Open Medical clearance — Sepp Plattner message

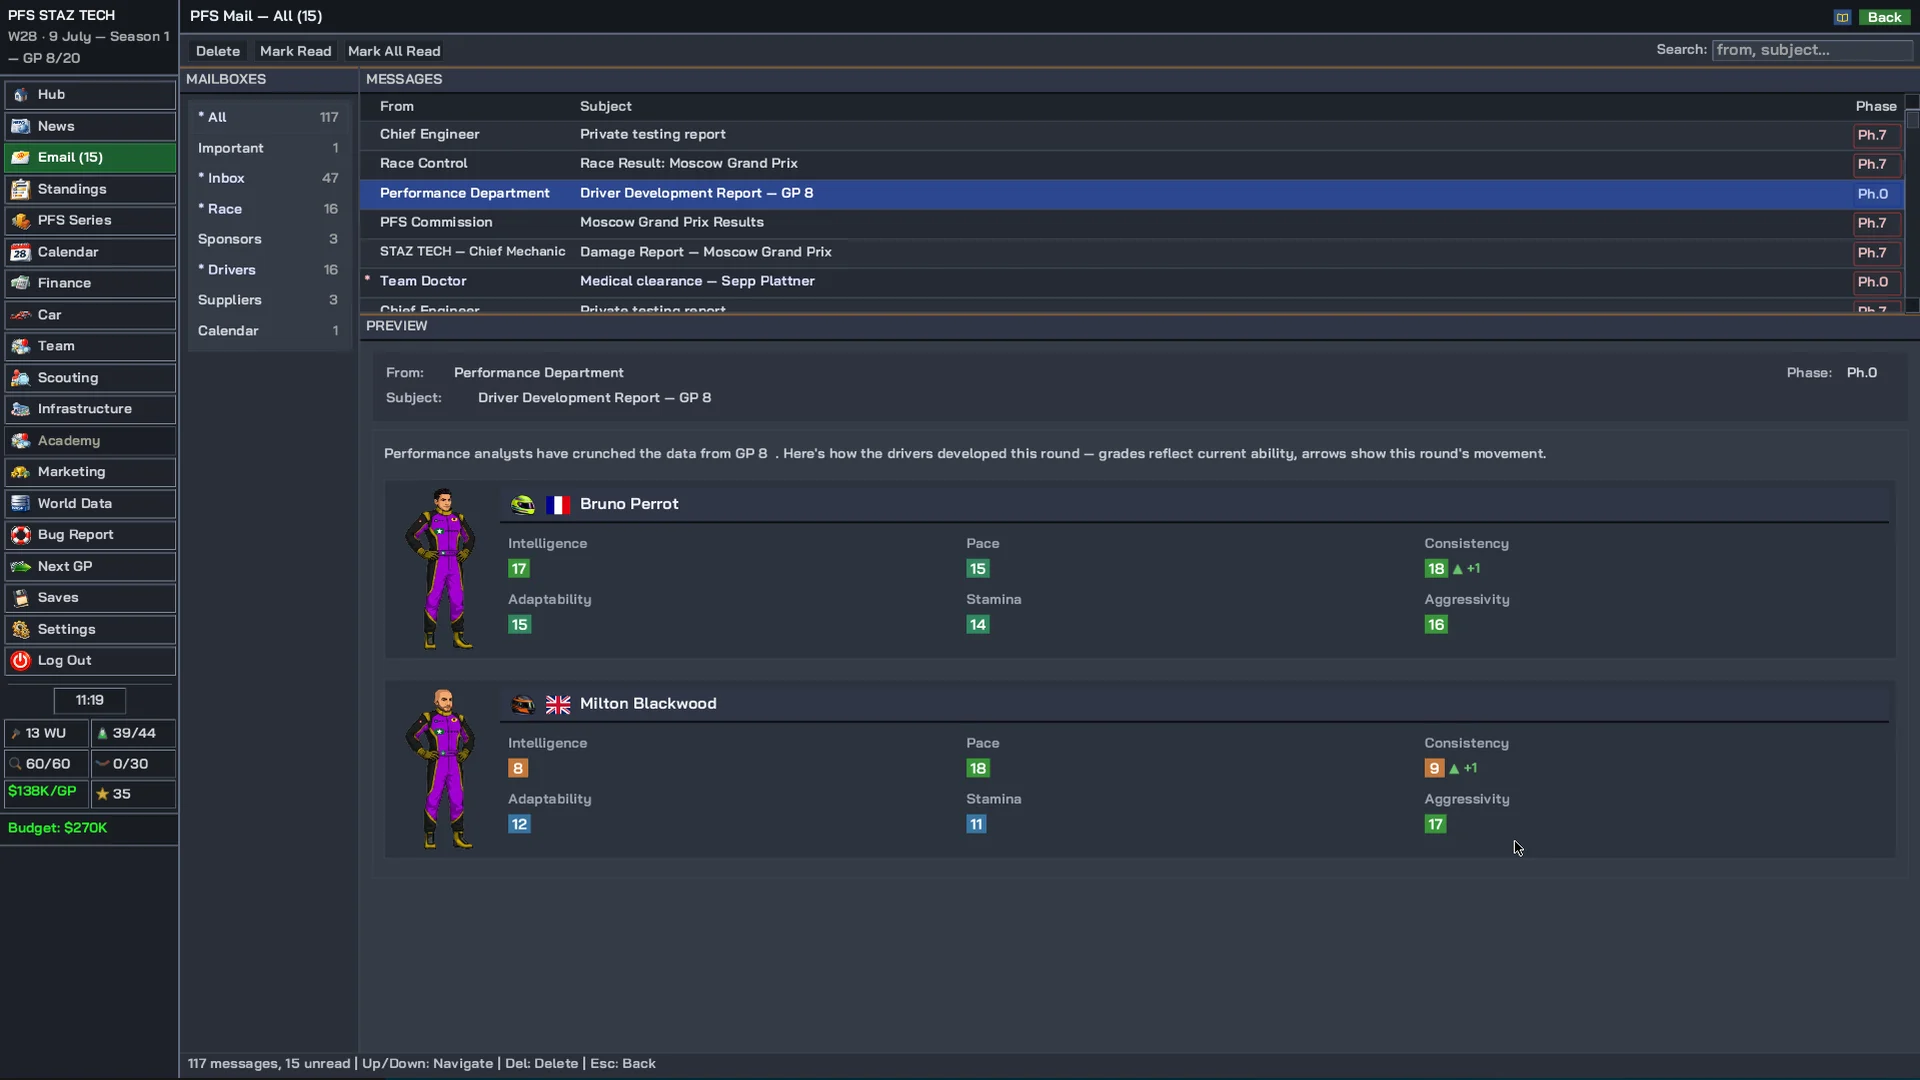point(1132,282)
